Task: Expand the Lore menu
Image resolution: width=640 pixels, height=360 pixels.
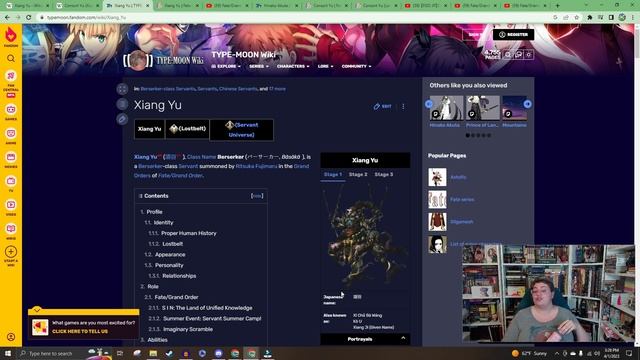Action: [x=325, y=66]
